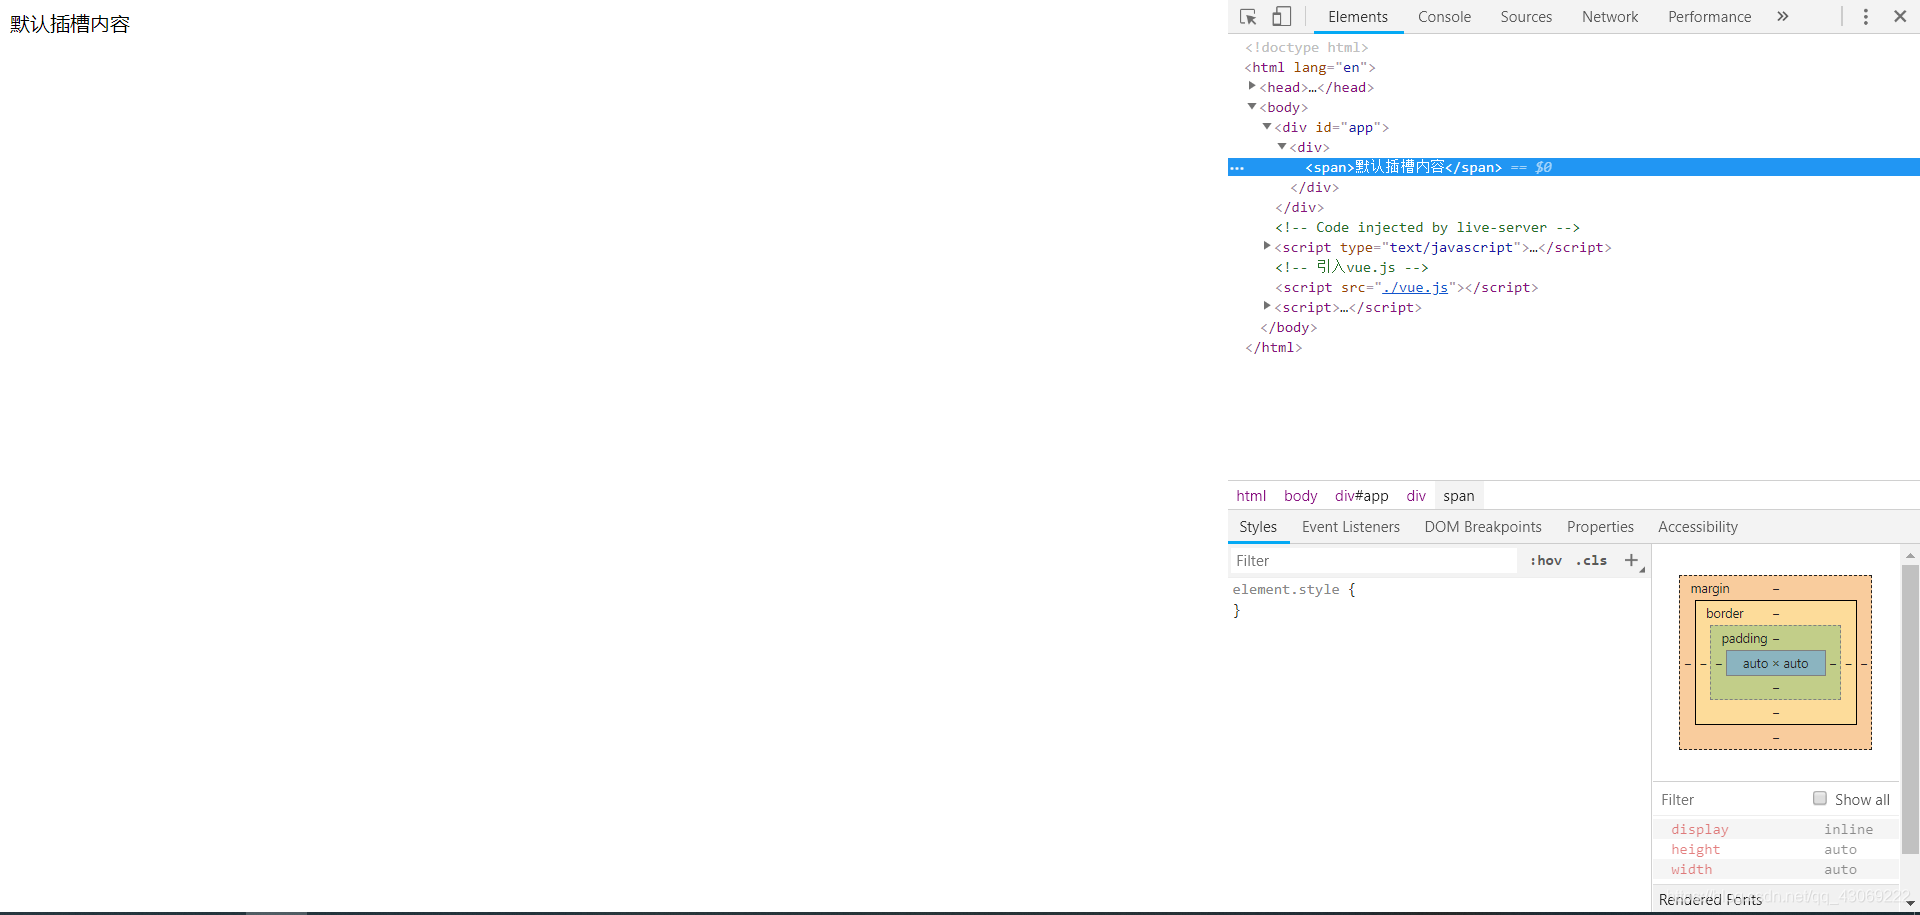This screenshot has width=1920, height=915.
Task: Select the closing </body> tag row
Action: [x=1288, y=327]
